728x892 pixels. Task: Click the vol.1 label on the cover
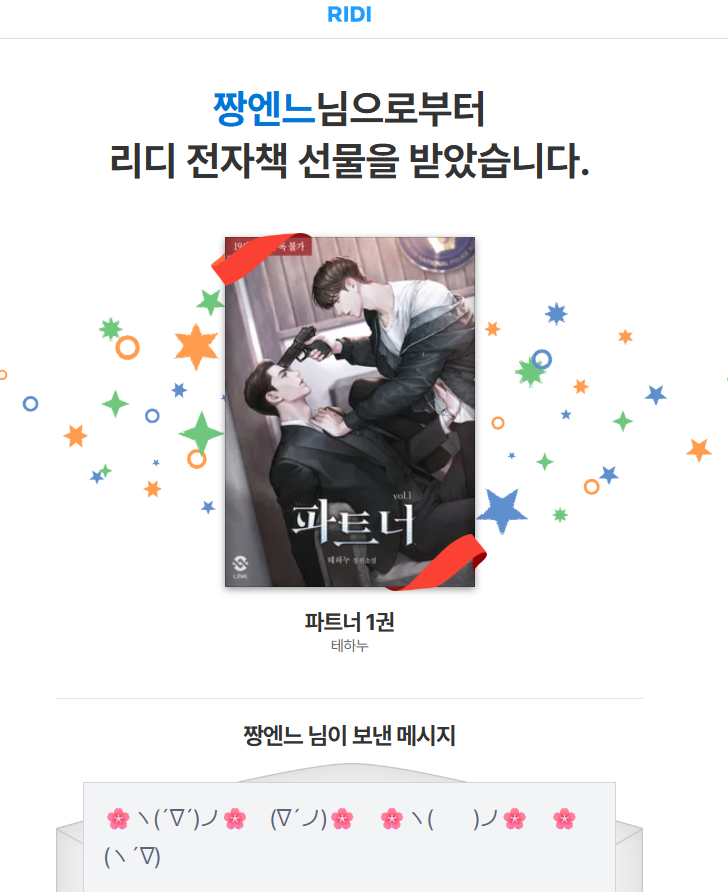point(402,496)
